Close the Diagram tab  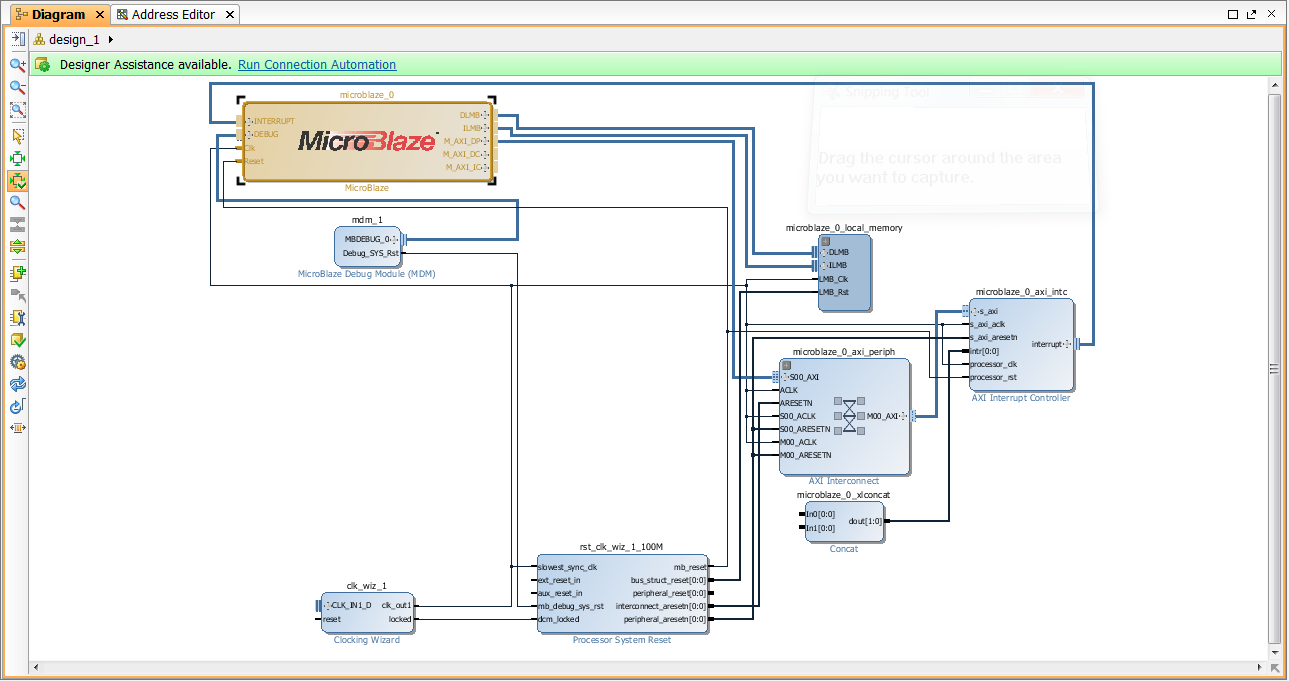click(99, 15)
